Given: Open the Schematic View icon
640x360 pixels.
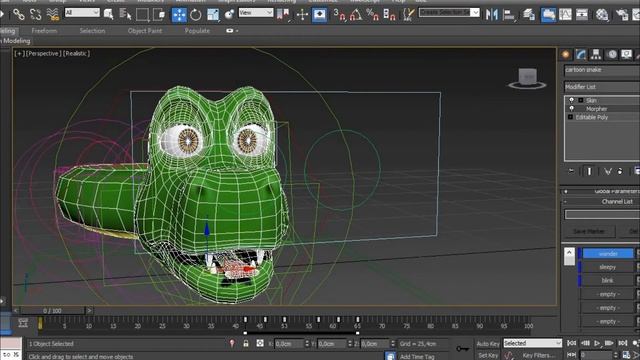Looking at the screenshot, I should click(582, 15).
